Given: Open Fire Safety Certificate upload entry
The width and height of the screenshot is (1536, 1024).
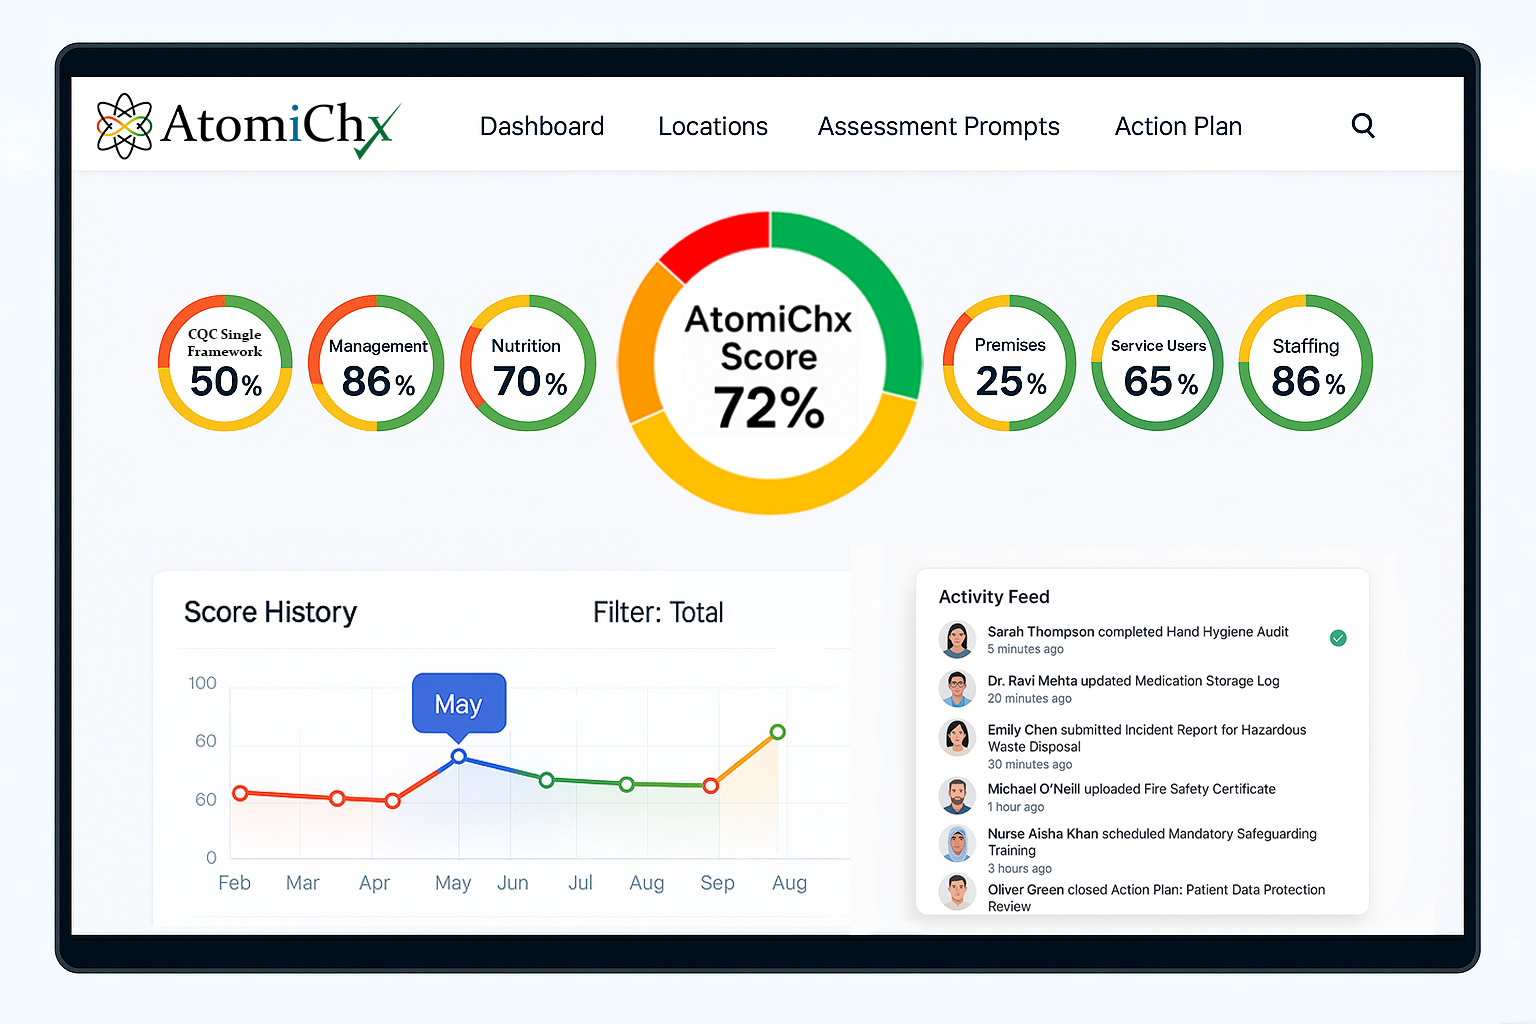Looking at the screenshot, I should click(x=1143, y=797).
